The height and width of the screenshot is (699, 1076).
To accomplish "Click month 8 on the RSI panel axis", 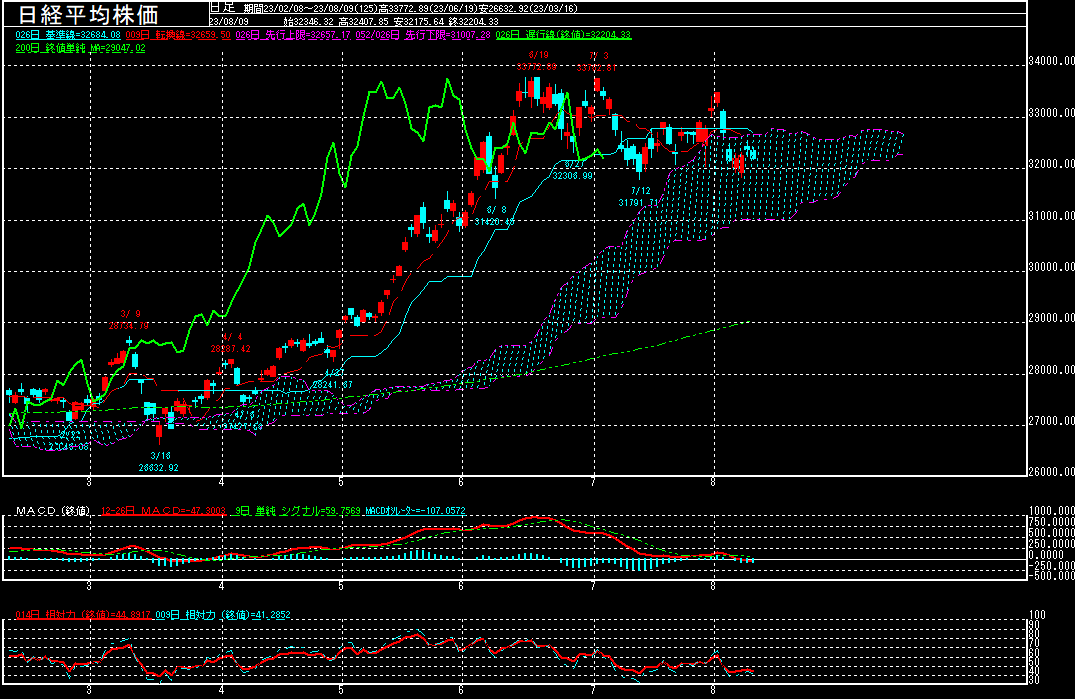I will click(x=714, y=690).
